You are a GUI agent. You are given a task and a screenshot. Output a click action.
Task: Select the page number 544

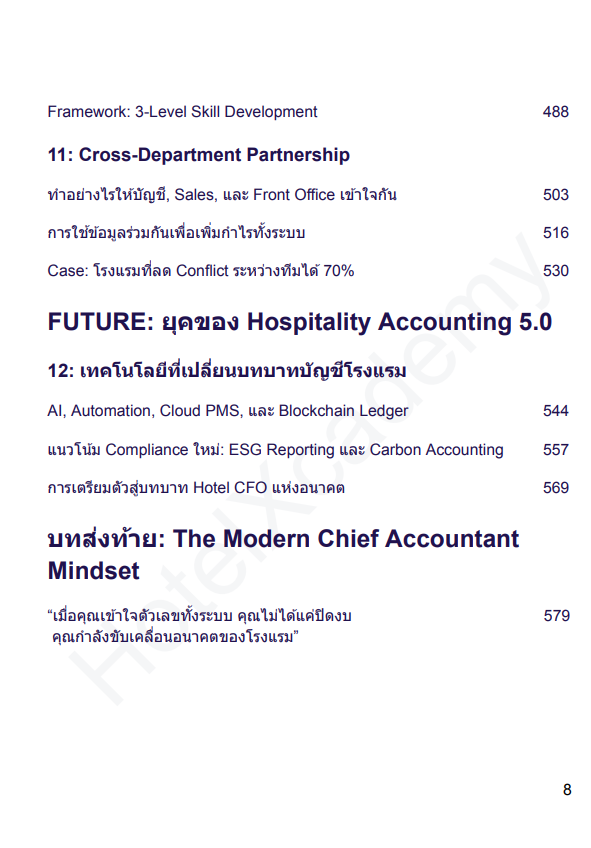click(556, 411)
